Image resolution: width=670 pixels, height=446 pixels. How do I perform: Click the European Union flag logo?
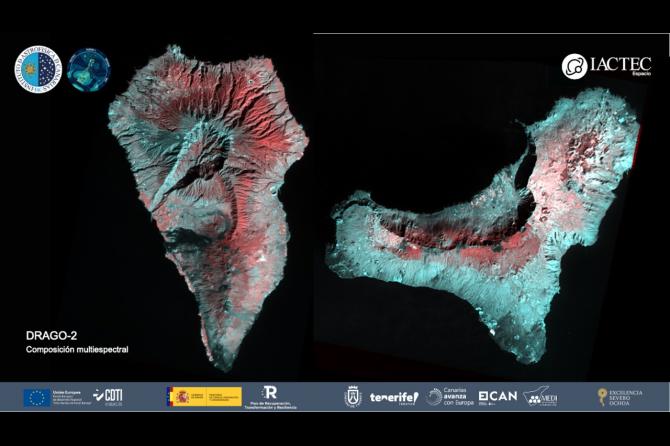click(37, 397)
